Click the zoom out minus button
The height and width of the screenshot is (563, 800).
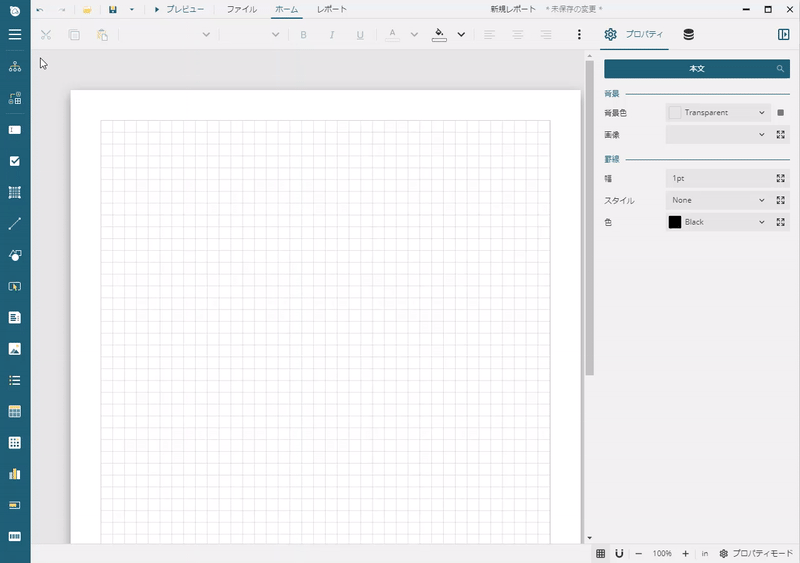pos(638,553)
